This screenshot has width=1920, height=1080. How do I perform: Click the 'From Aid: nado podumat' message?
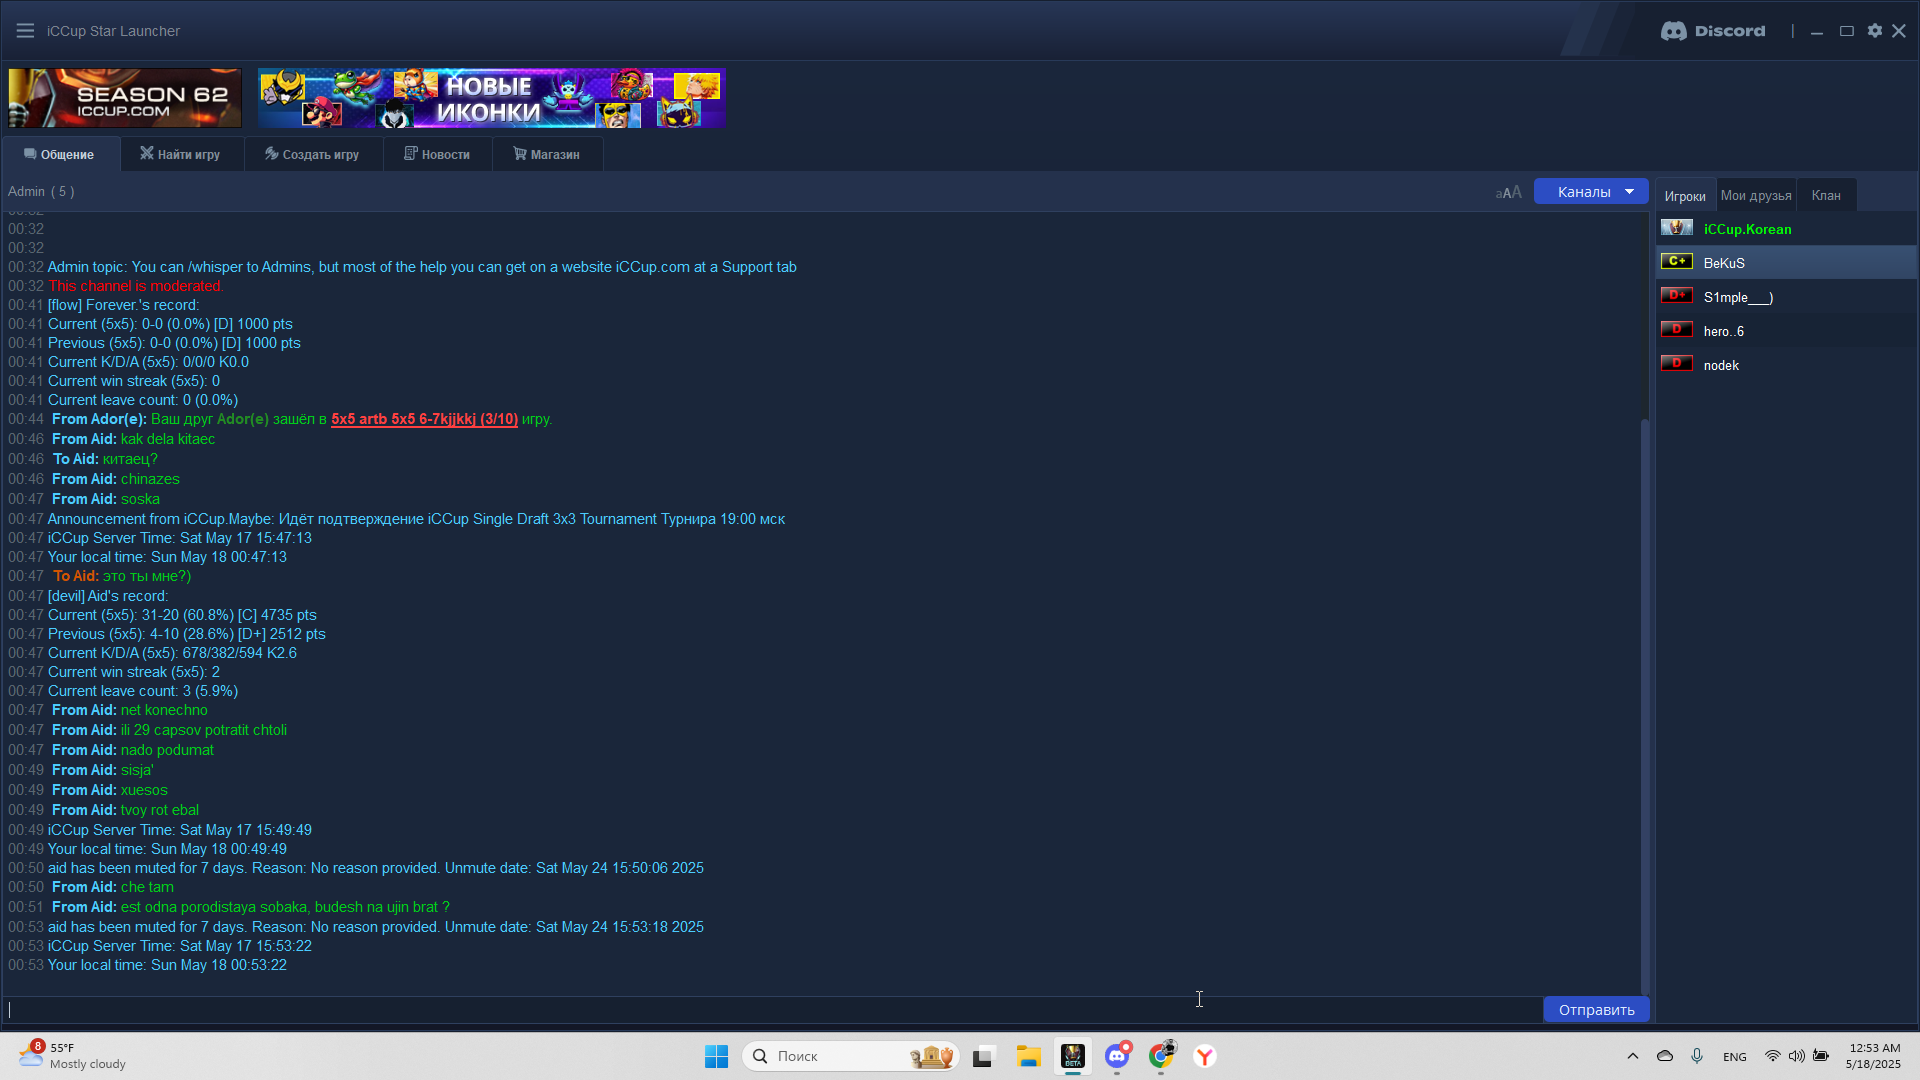pos(133,750)
